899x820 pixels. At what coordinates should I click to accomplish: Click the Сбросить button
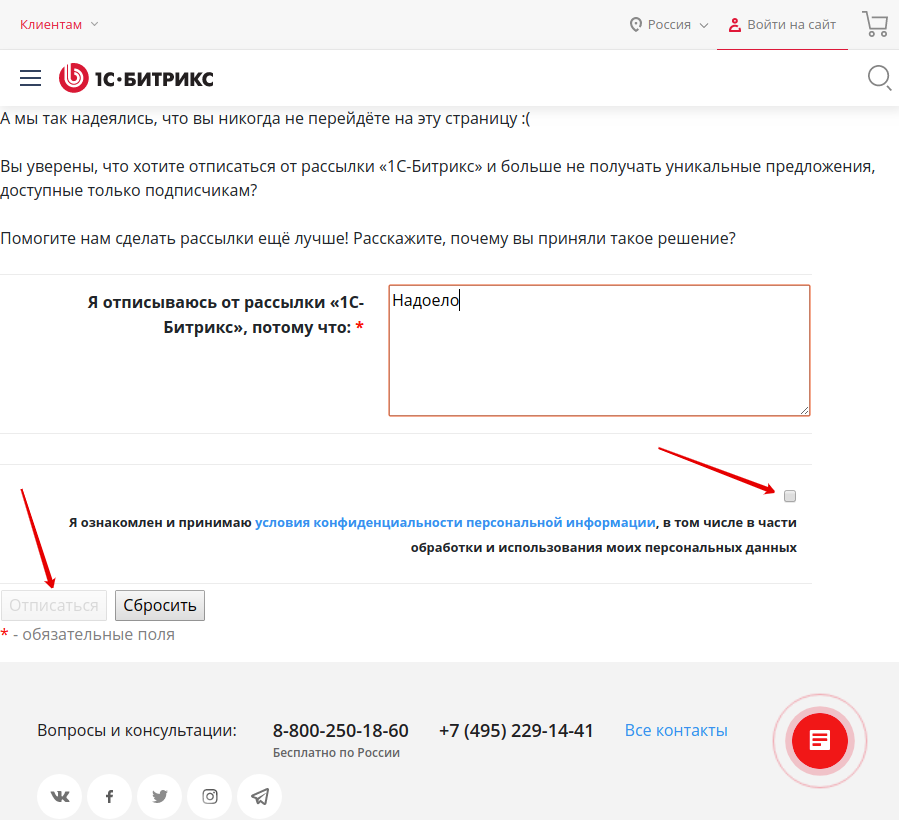tap(160, 606)
